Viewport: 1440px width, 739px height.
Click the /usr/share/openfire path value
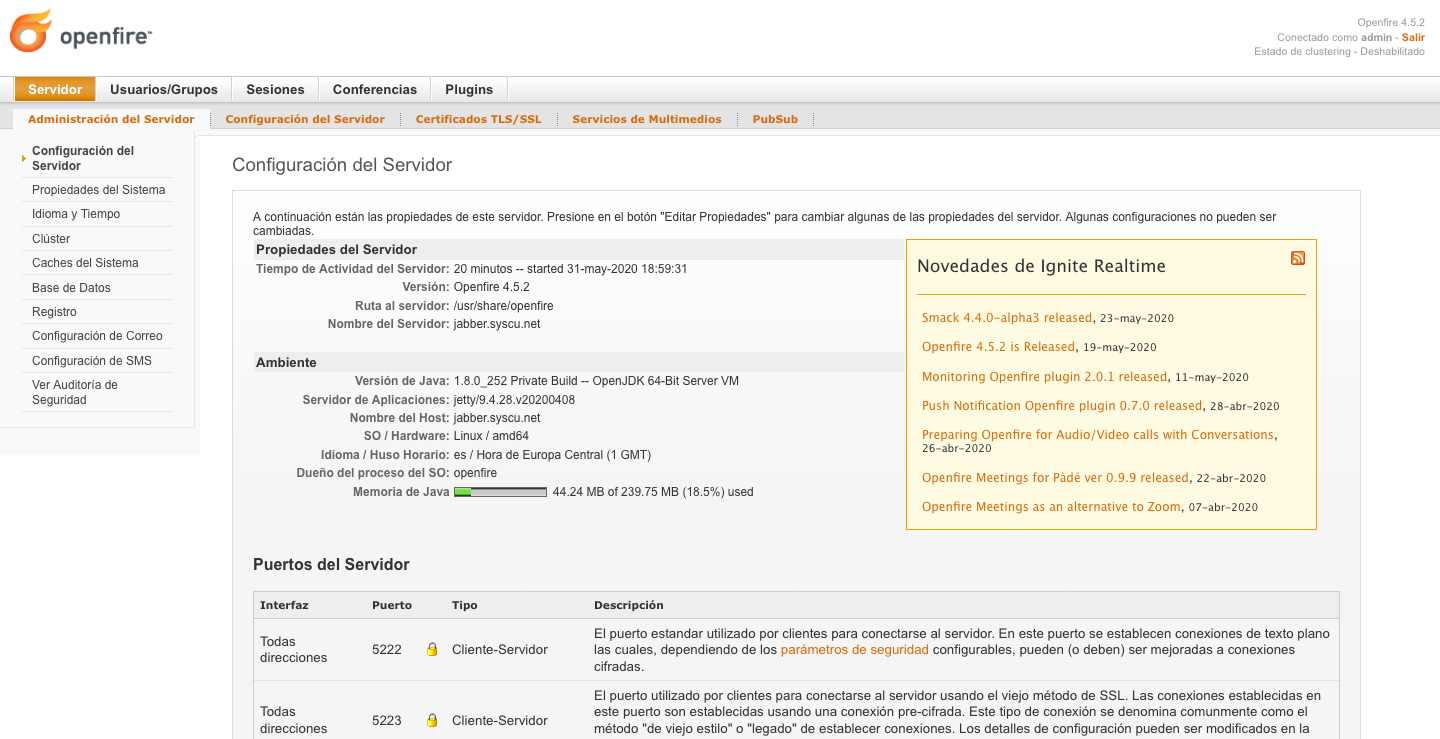pos(504,306)
